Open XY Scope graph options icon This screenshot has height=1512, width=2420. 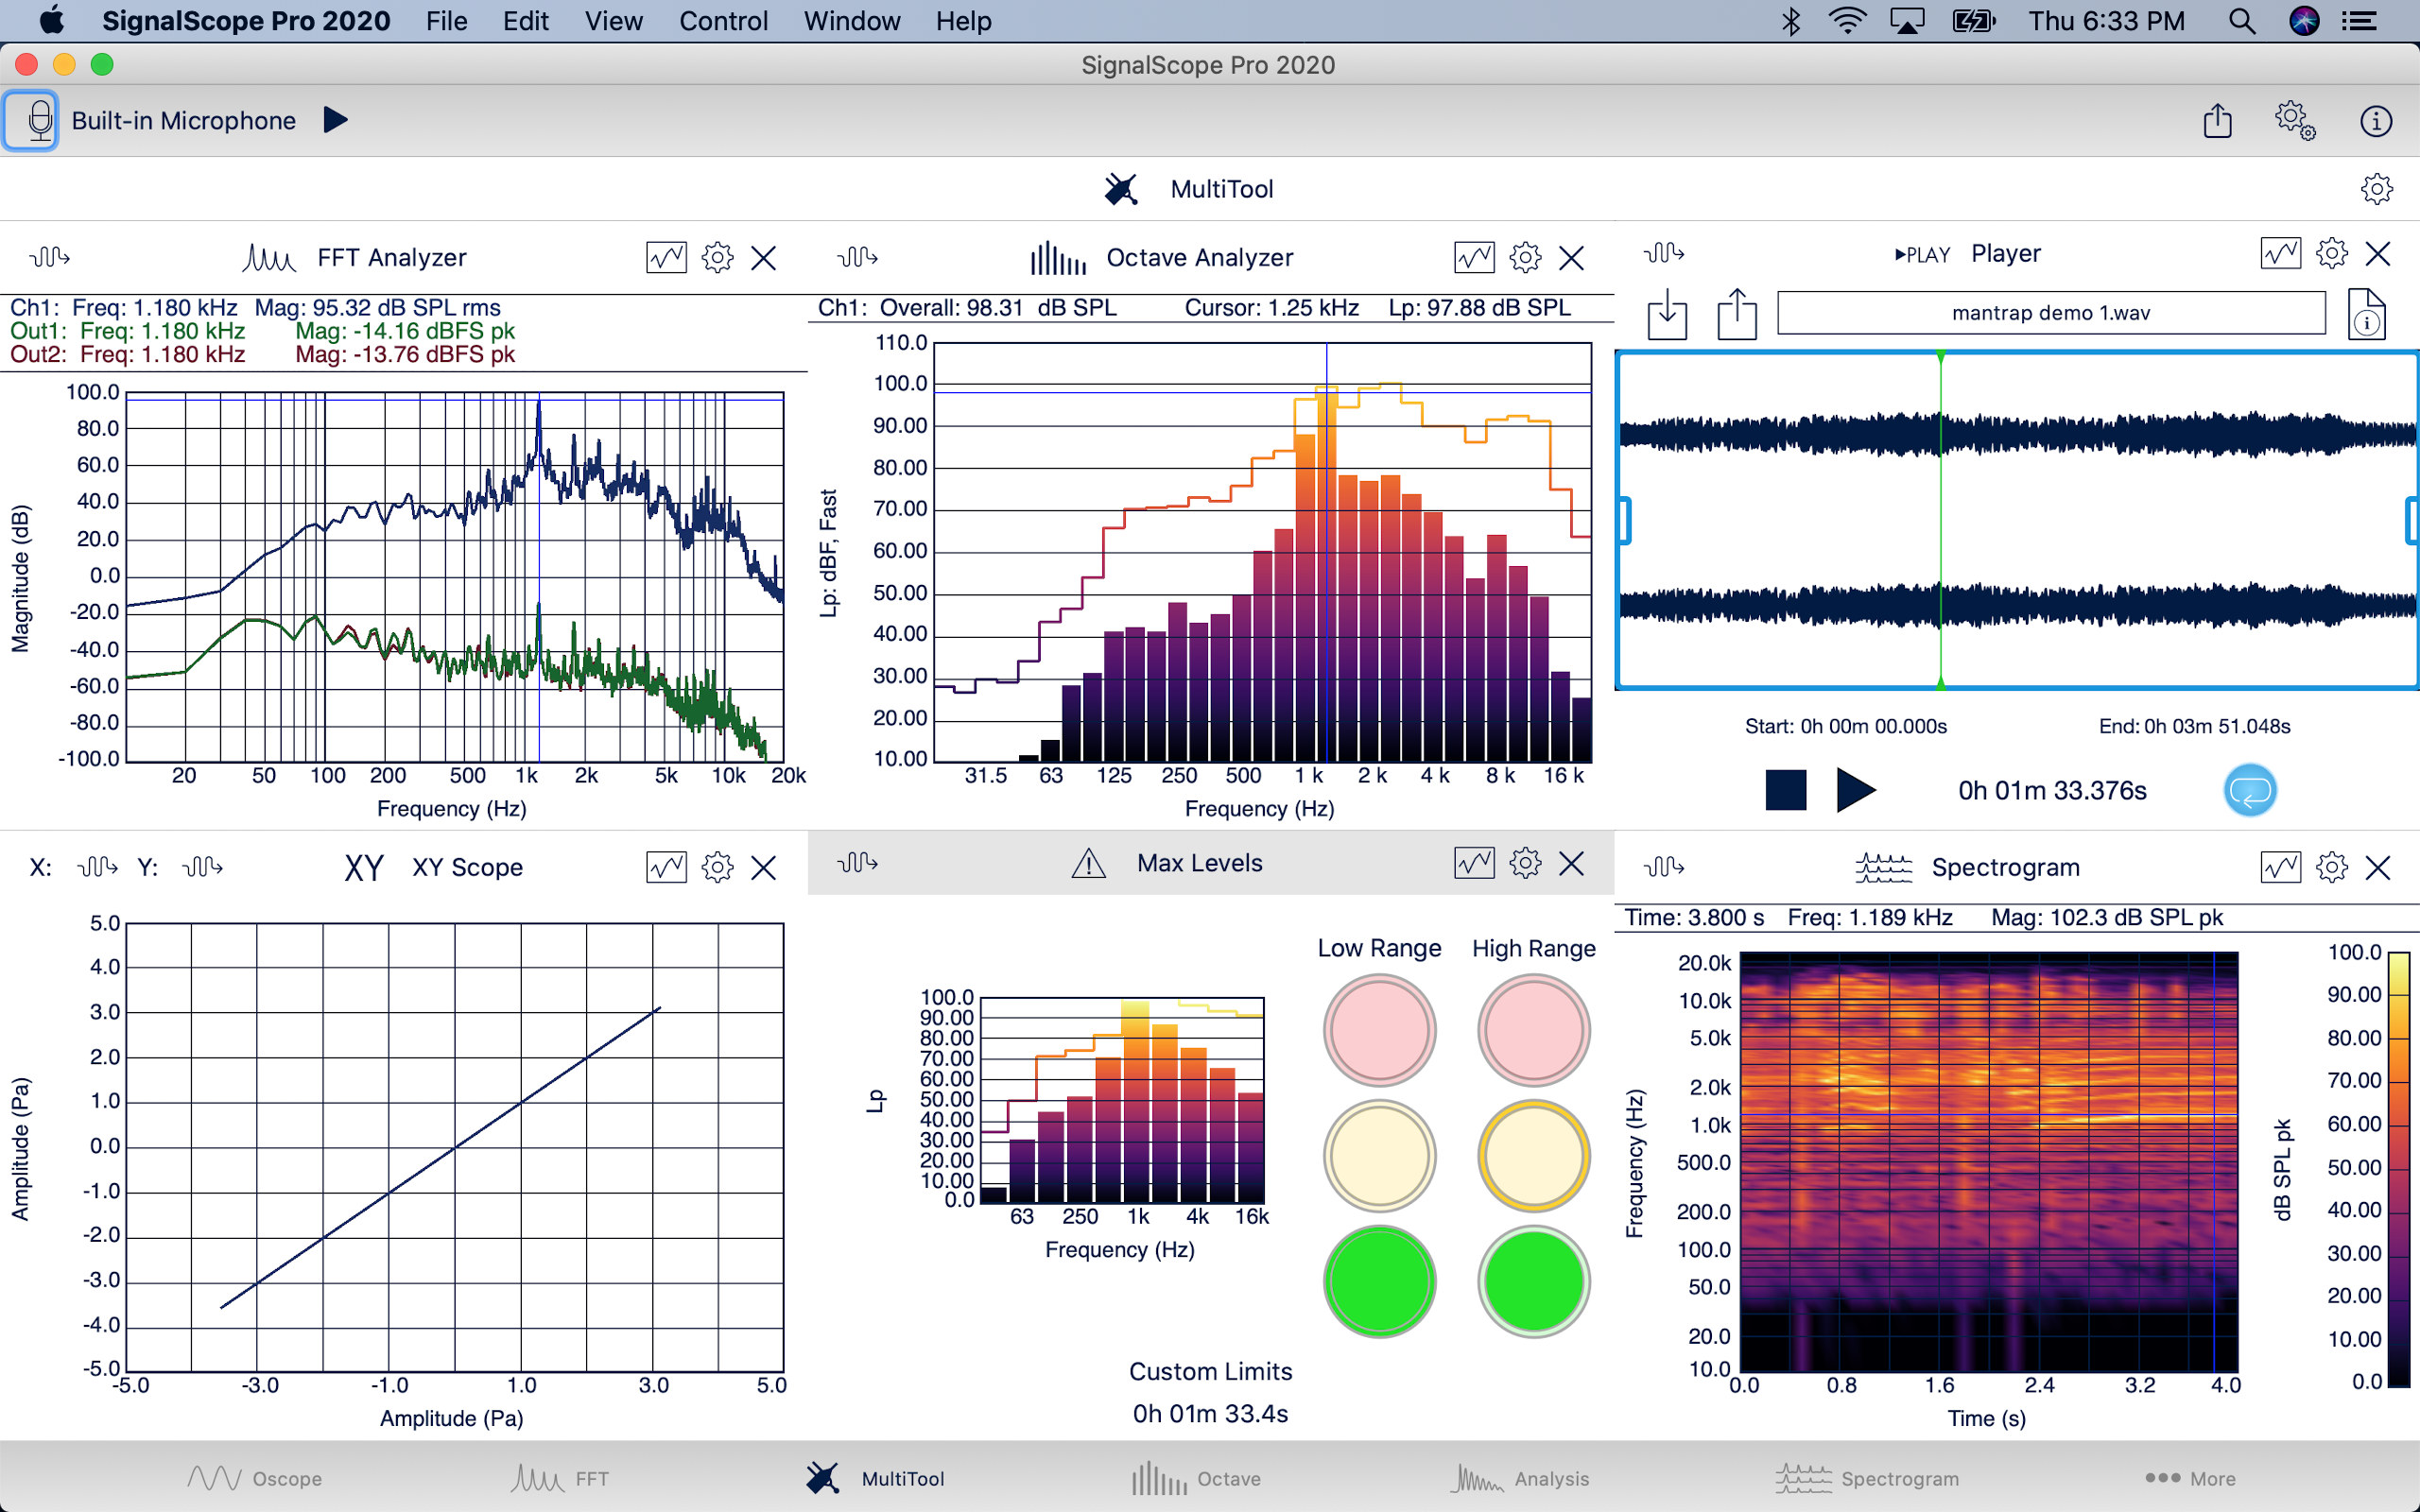[666, 867]
